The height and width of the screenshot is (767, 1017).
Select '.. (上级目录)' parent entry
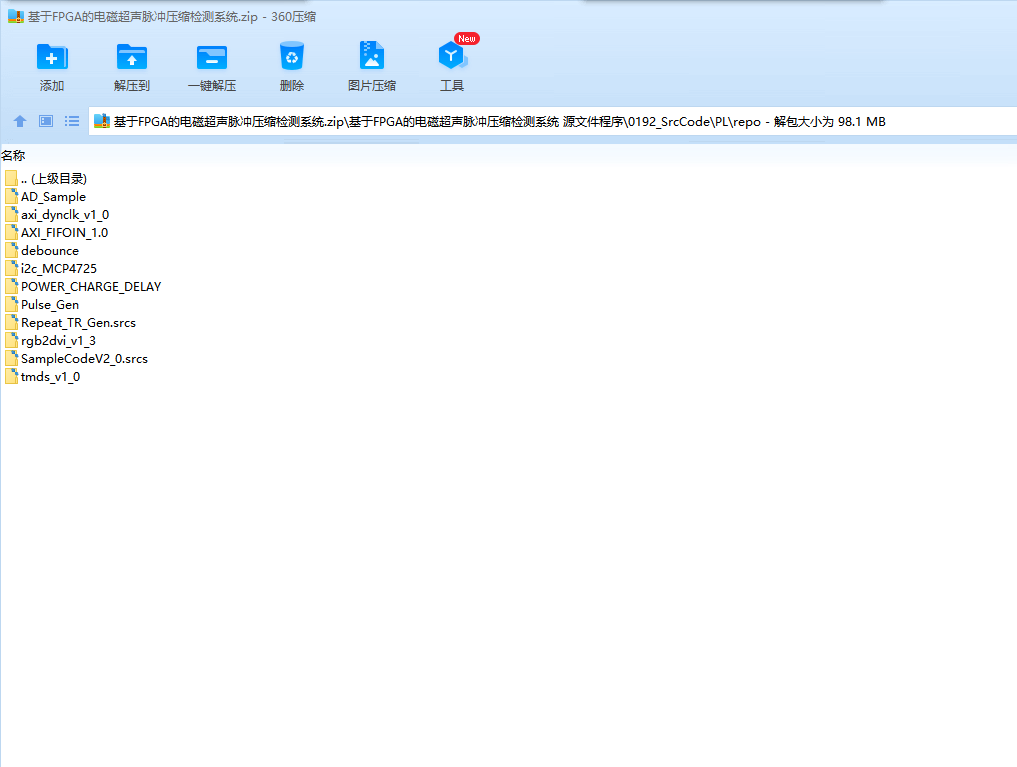coord(54,178)
